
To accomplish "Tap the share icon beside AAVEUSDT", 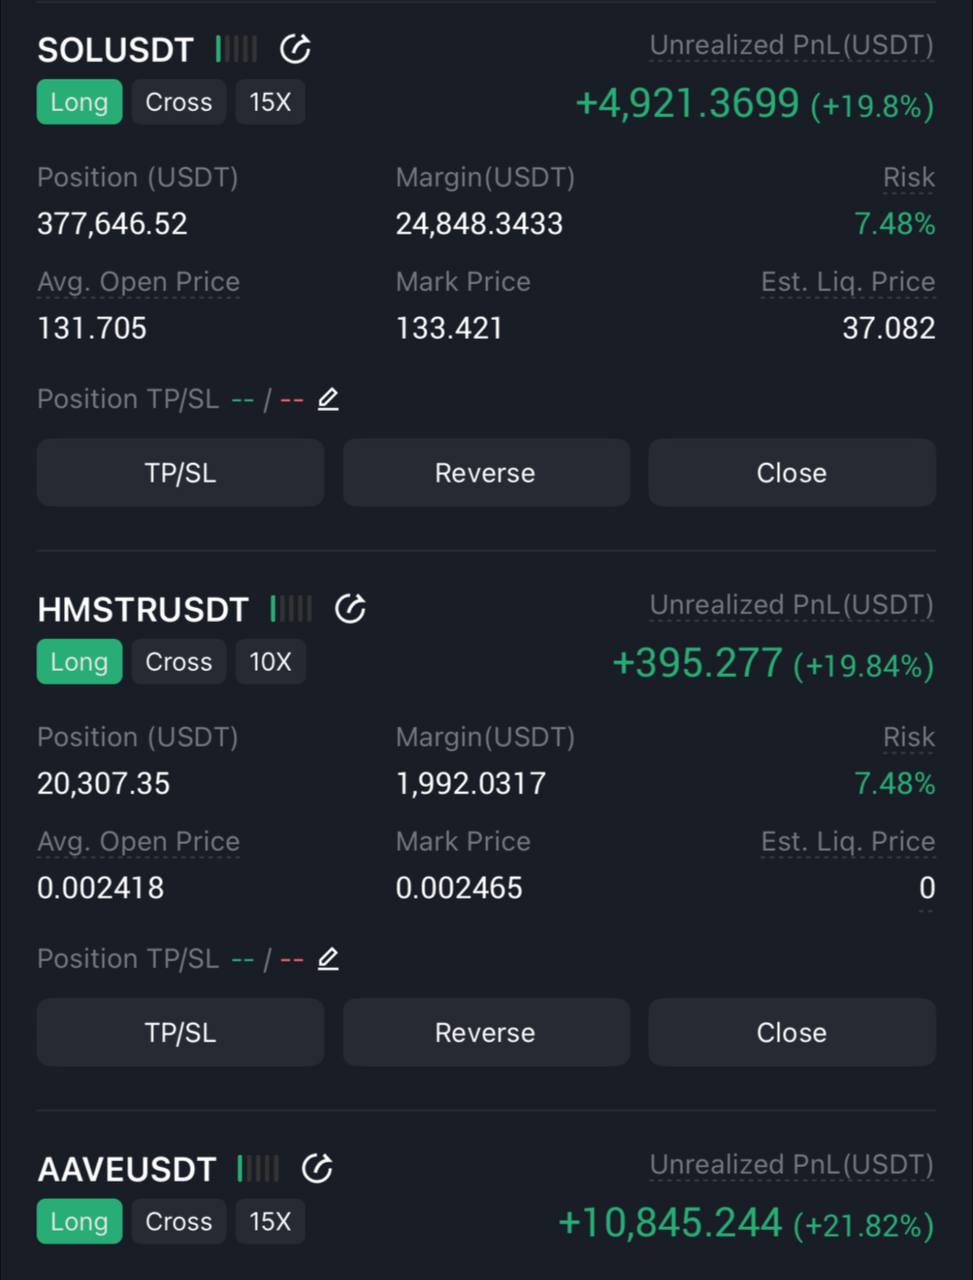I will coord(317,1168).
